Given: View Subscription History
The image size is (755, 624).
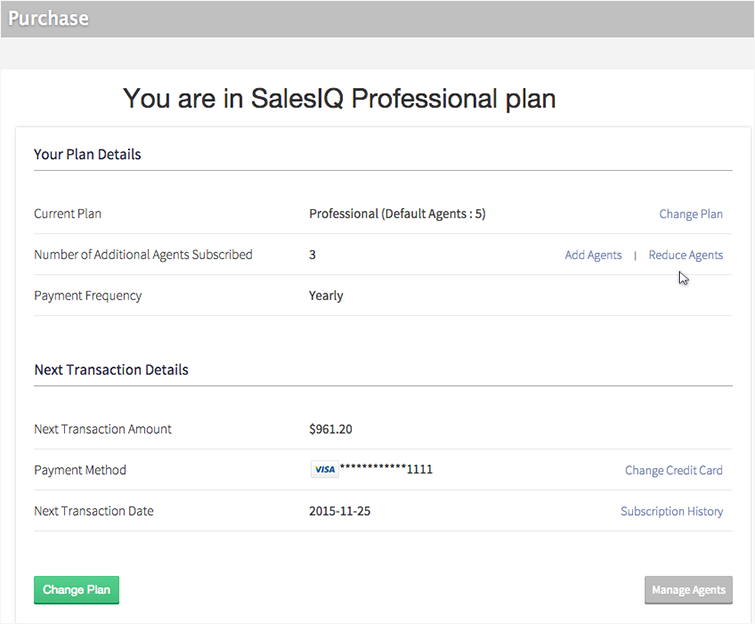Looking at the screenshot, I should (671, 511).
